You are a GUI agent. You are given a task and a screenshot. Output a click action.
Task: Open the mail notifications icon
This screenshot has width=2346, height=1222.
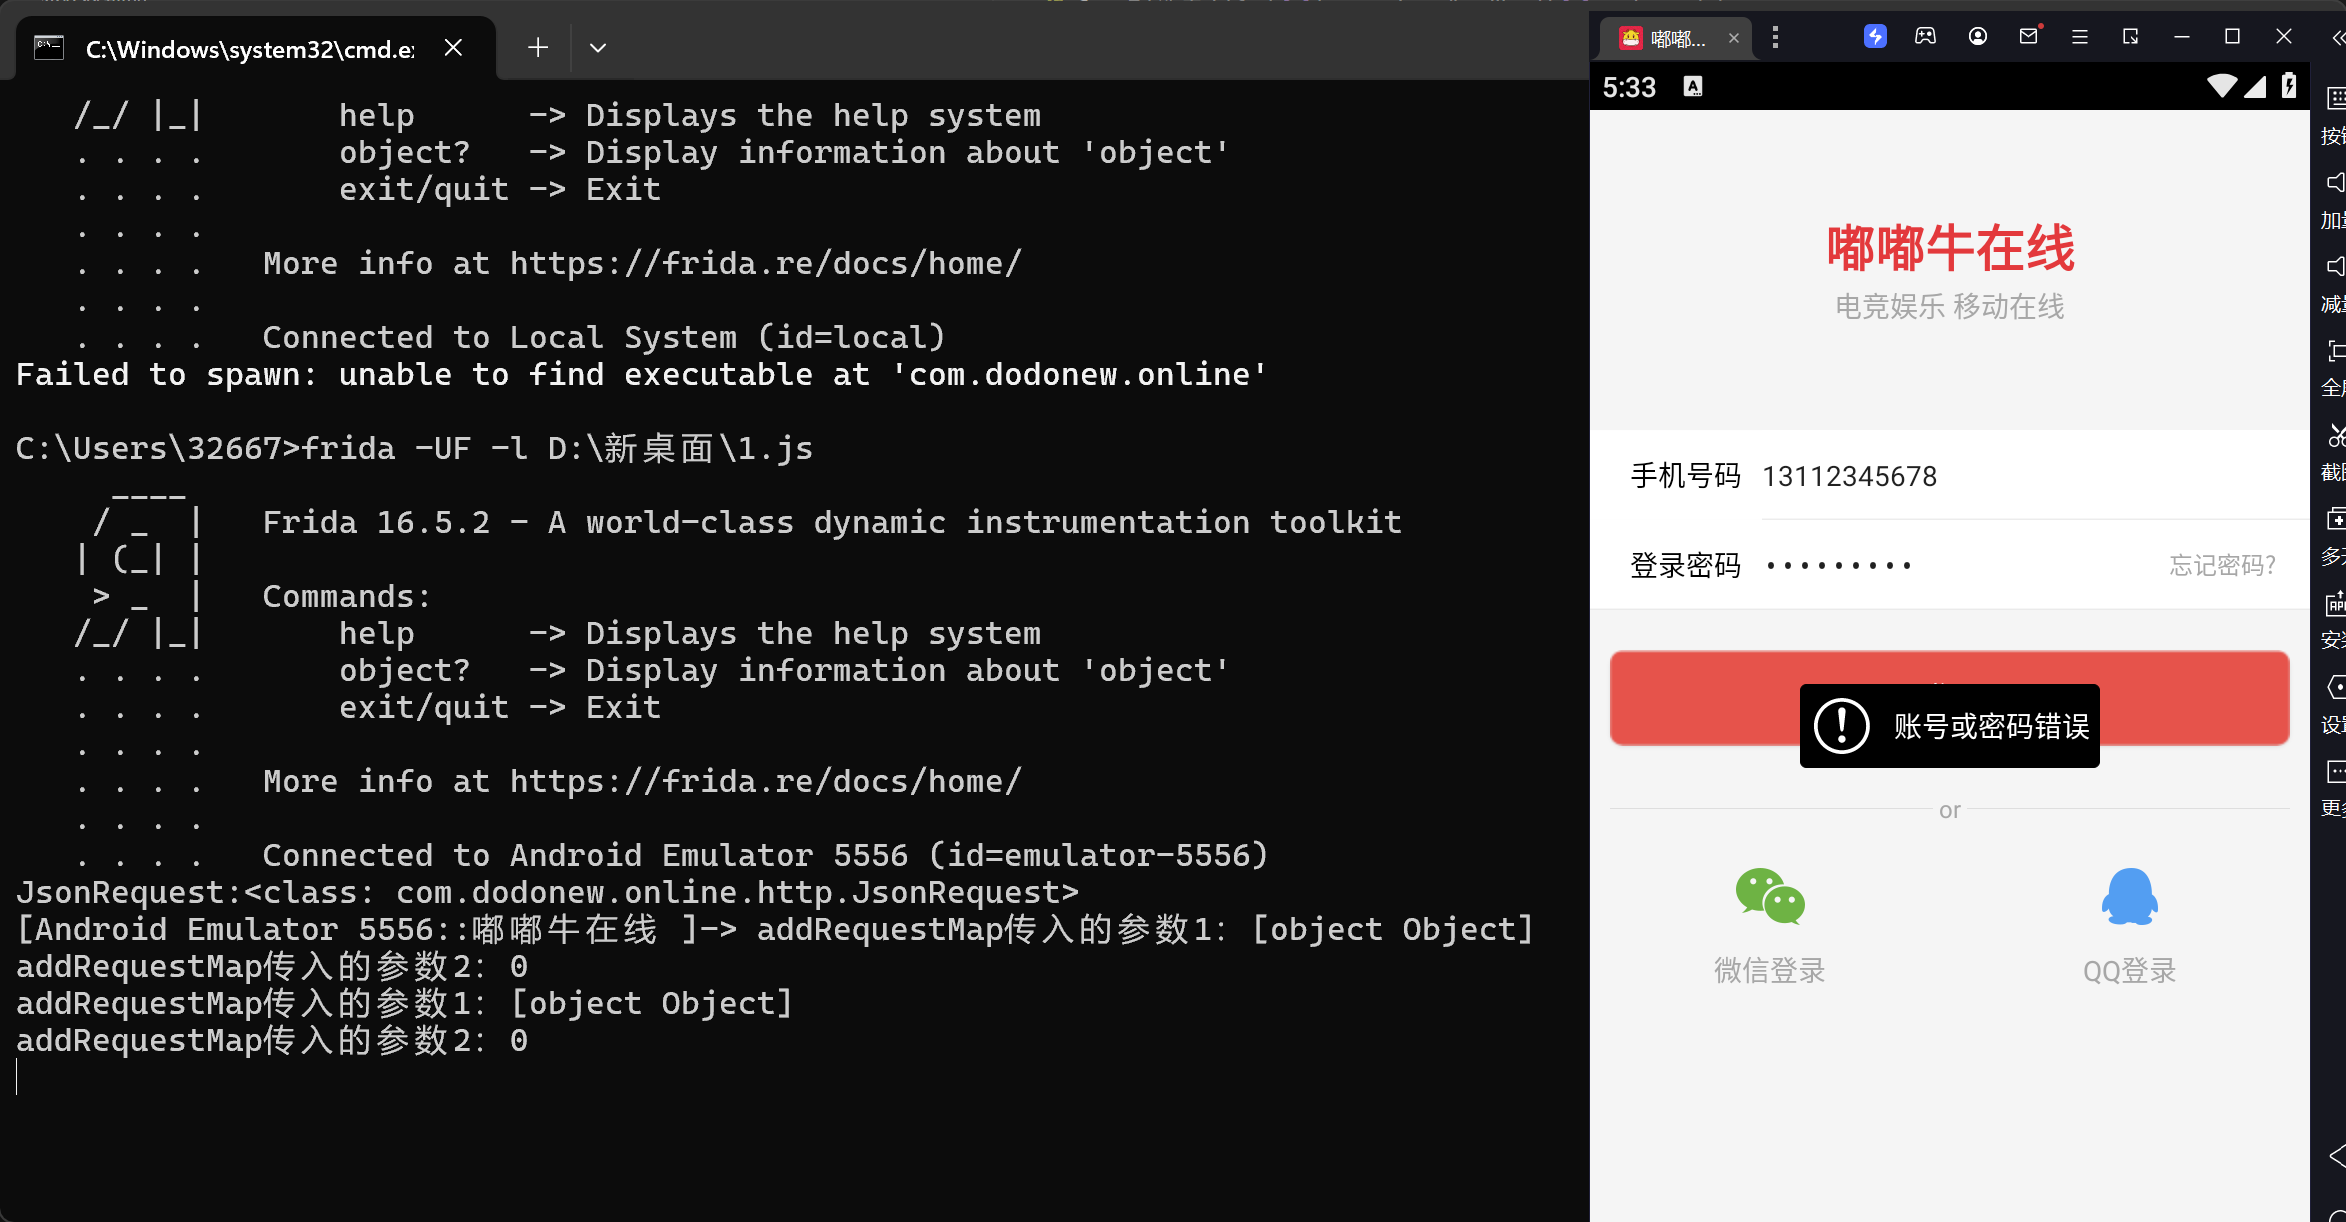point(2029,37)
